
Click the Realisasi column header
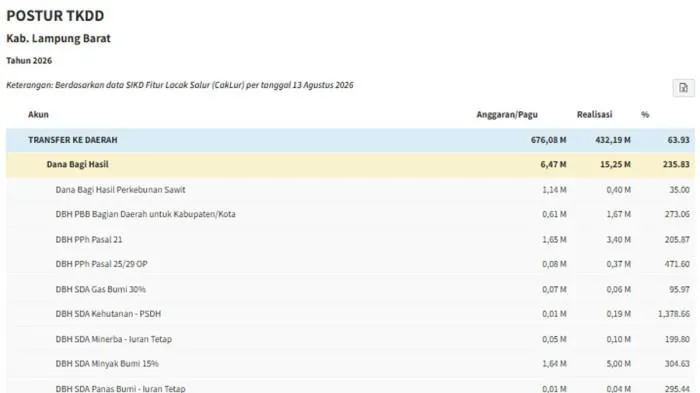594,114
